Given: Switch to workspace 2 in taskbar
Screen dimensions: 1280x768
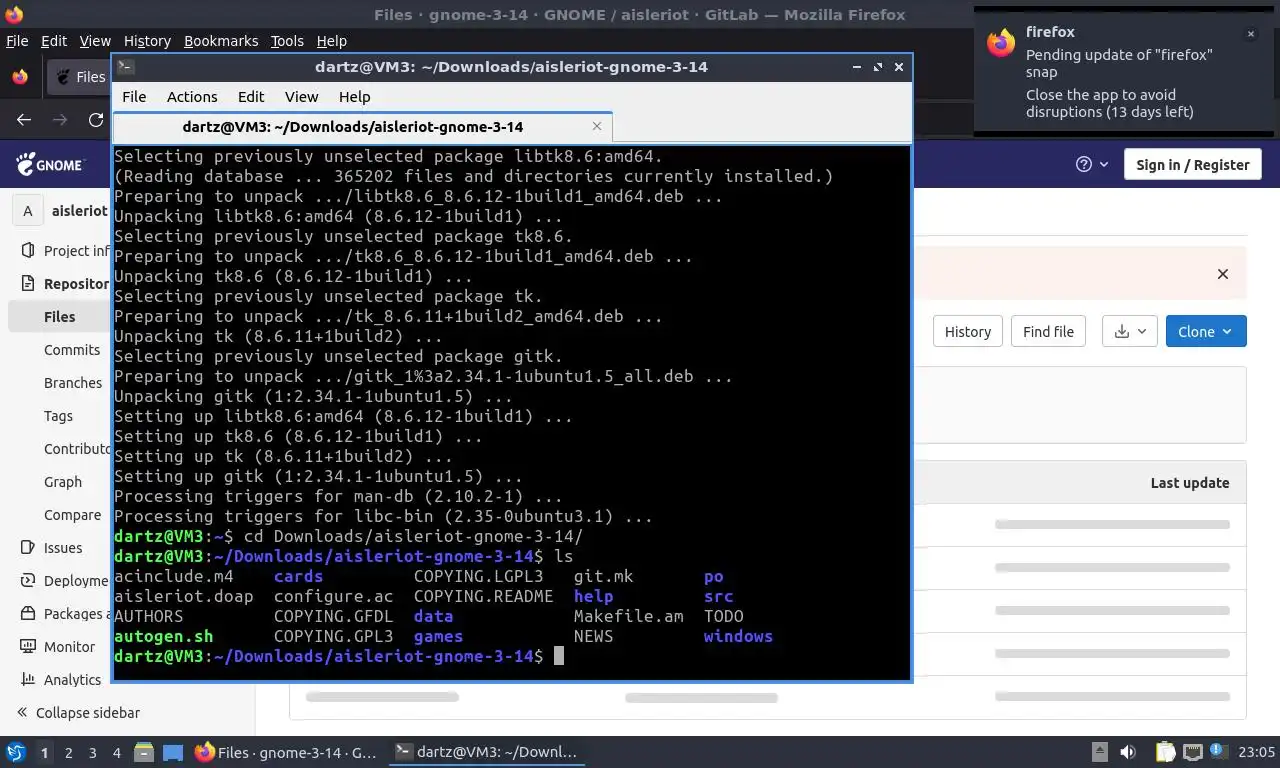Looking at the screenshot, I should coord(68,752).
